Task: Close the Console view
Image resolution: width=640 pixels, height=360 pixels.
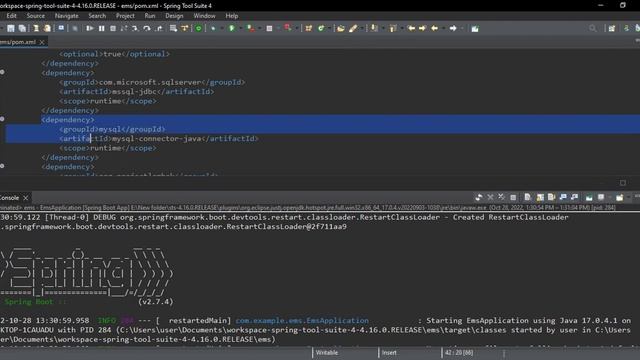Action: pyautogui.click(x=26, y=198)
